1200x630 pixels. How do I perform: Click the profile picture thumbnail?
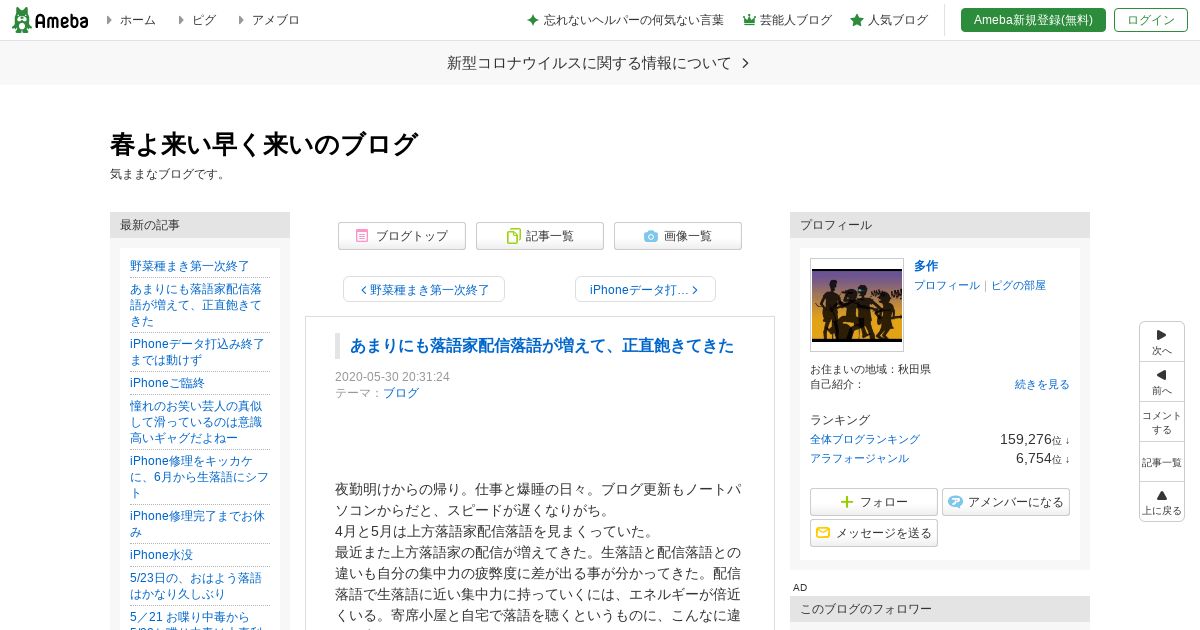[x=857, y=305]
